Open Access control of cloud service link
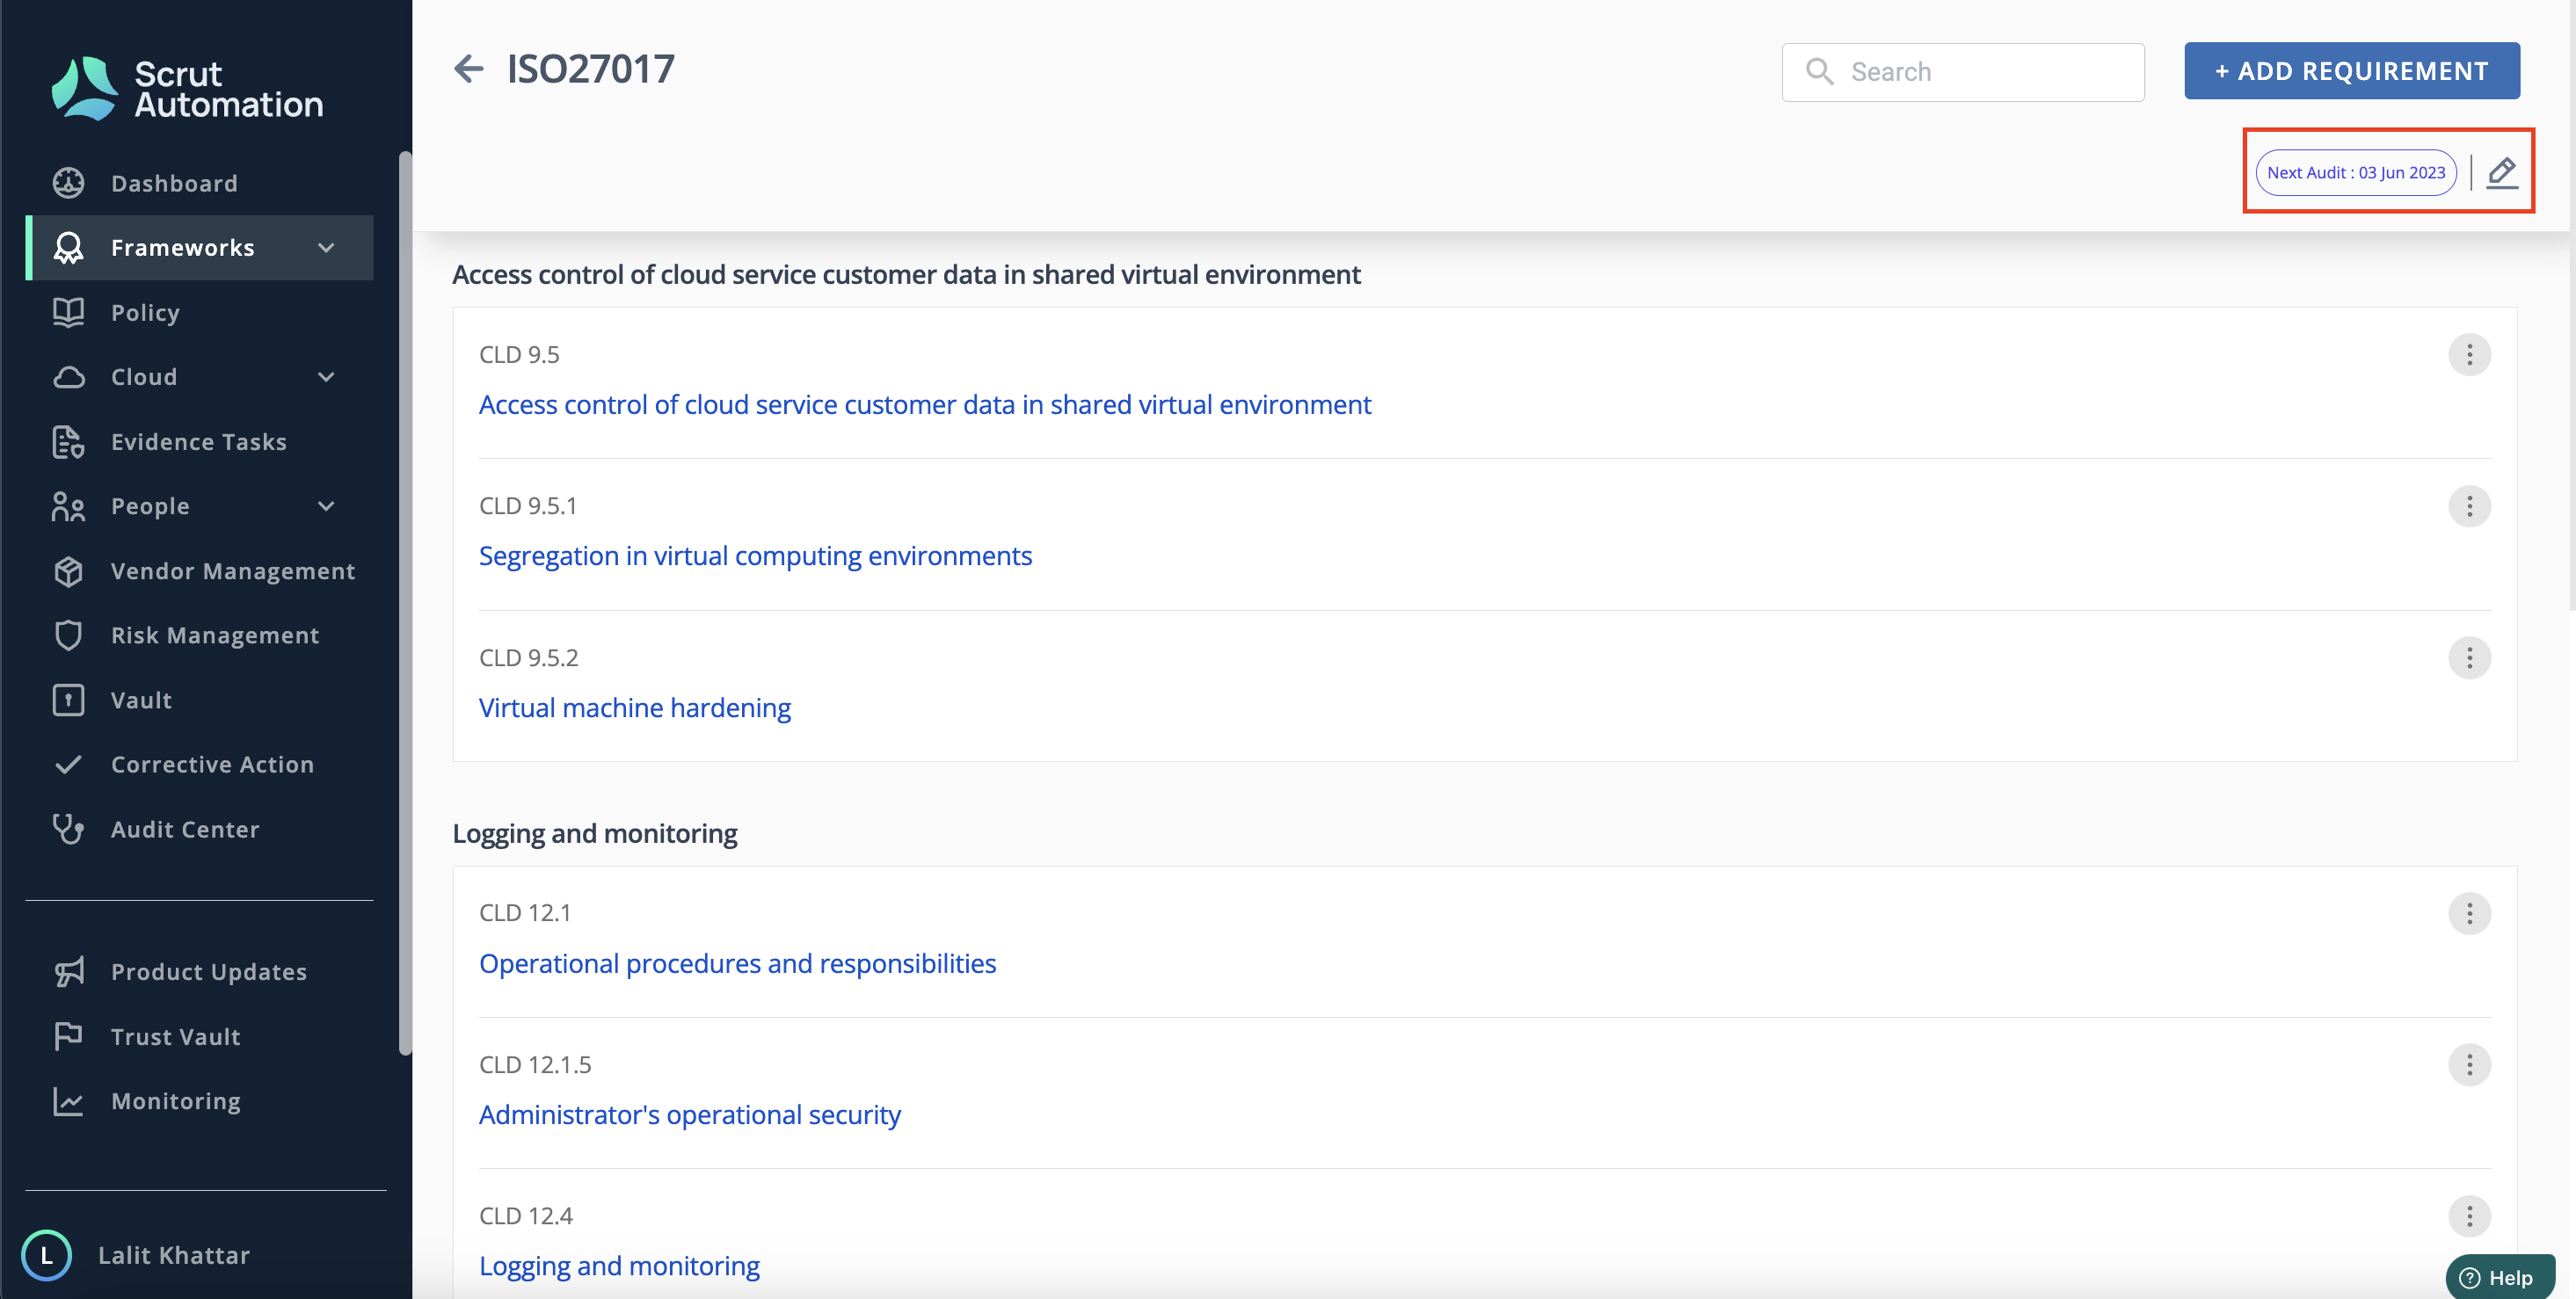The height and width of the screenshot is (1299, 2576). click(924, 404)
